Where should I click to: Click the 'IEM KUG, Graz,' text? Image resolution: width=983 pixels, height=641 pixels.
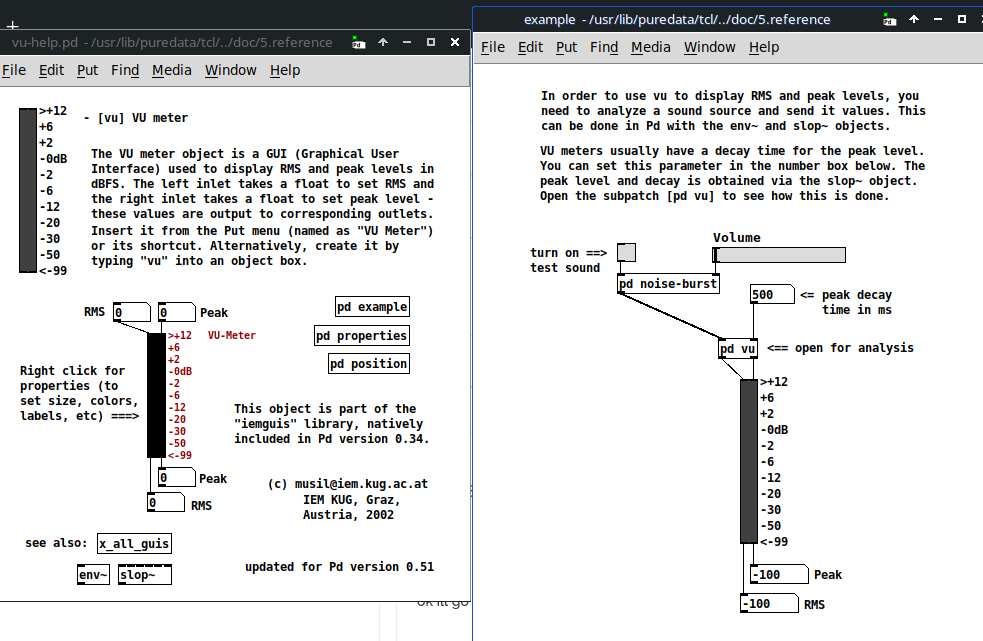(352, 500)
